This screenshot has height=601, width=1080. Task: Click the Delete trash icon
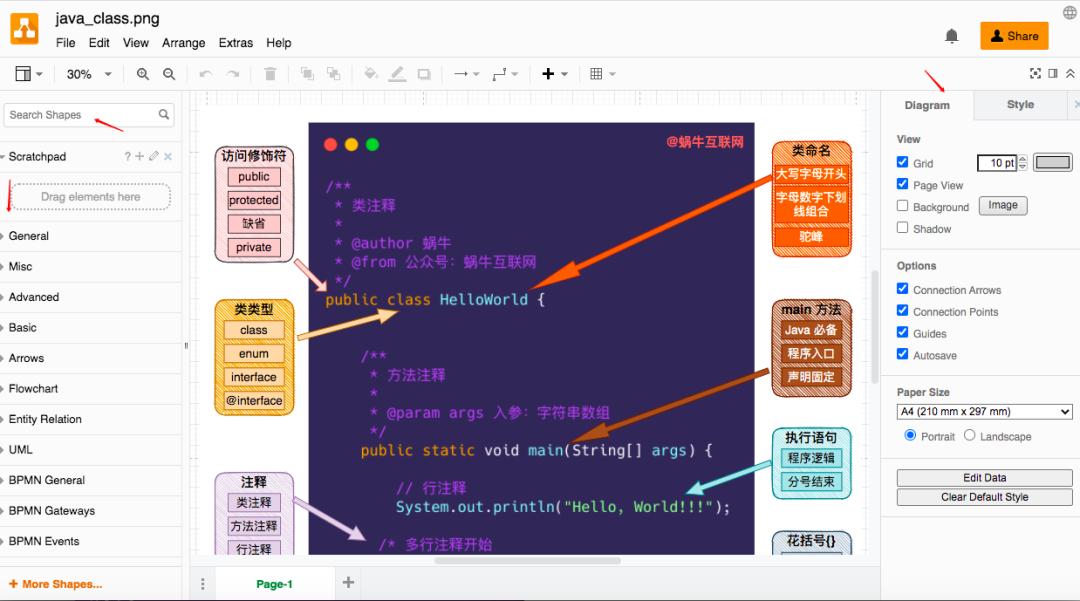coord(270,73)
